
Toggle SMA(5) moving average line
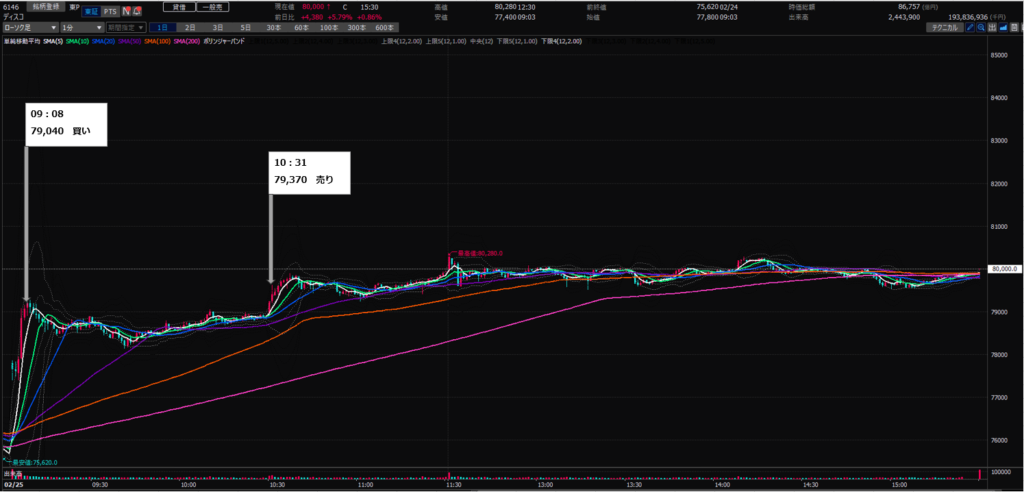pos(52,41)
